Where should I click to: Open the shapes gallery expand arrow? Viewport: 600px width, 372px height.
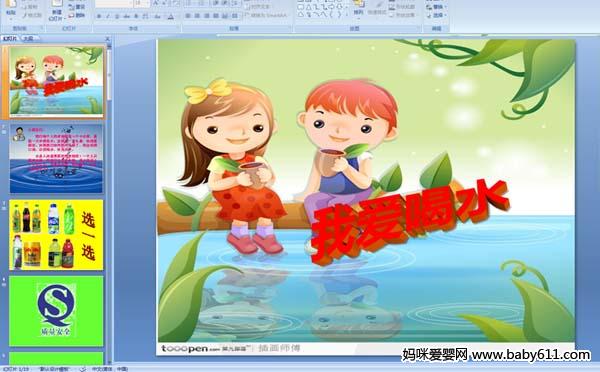pos(347,15)
